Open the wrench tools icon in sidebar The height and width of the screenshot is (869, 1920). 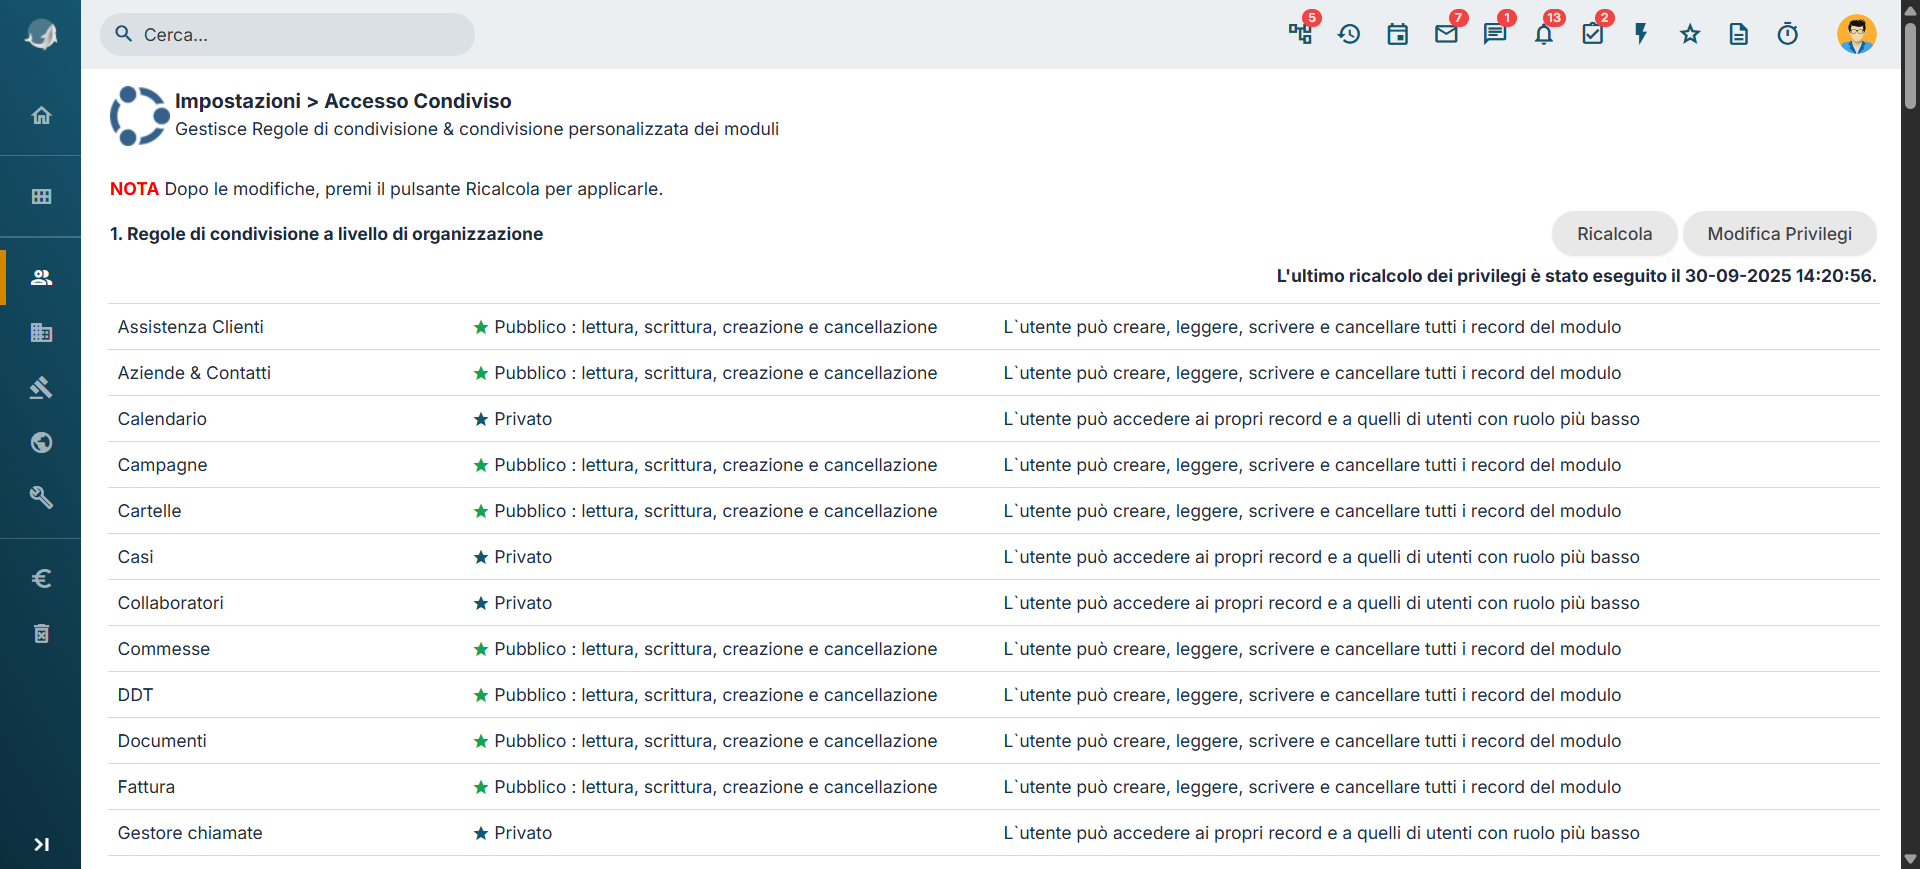pyautogui.click(x=41, y=497)
